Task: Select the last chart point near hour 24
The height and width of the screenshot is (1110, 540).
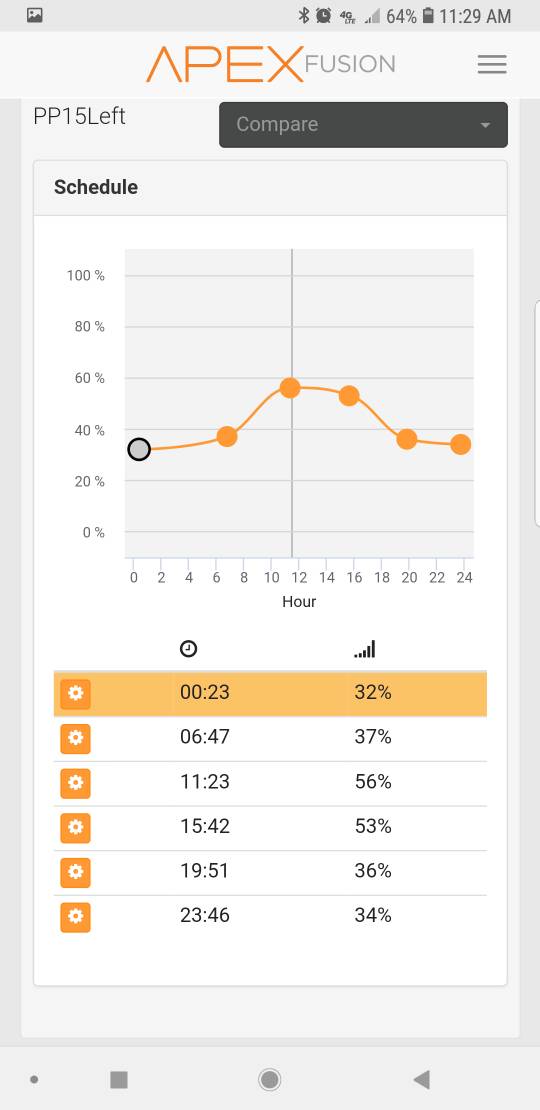Action: pos(461,445)
